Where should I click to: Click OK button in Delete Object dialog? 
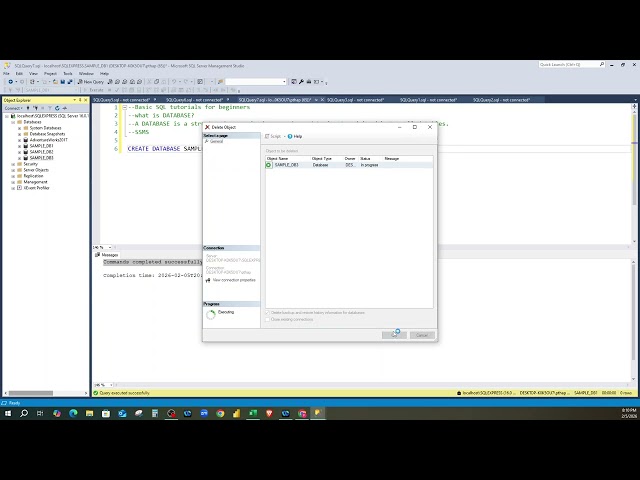[x=394, y=335]
